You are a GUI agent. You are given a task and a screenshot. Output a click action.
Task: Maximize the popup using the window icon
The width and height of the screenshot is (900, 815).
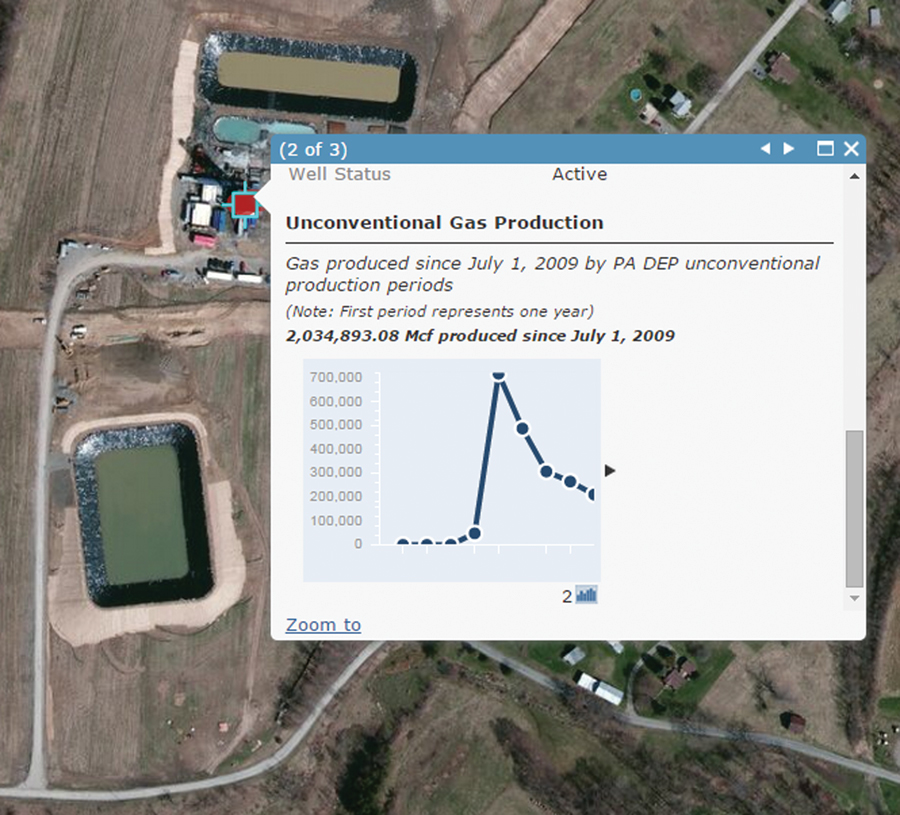(825, 148)
